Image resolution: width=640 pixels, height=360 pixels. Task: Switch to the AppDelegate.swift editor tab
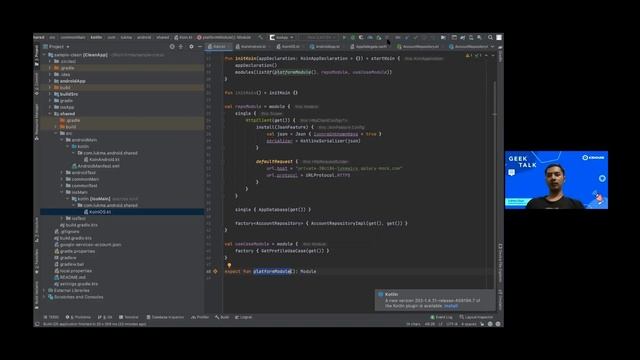pos(371,47)
